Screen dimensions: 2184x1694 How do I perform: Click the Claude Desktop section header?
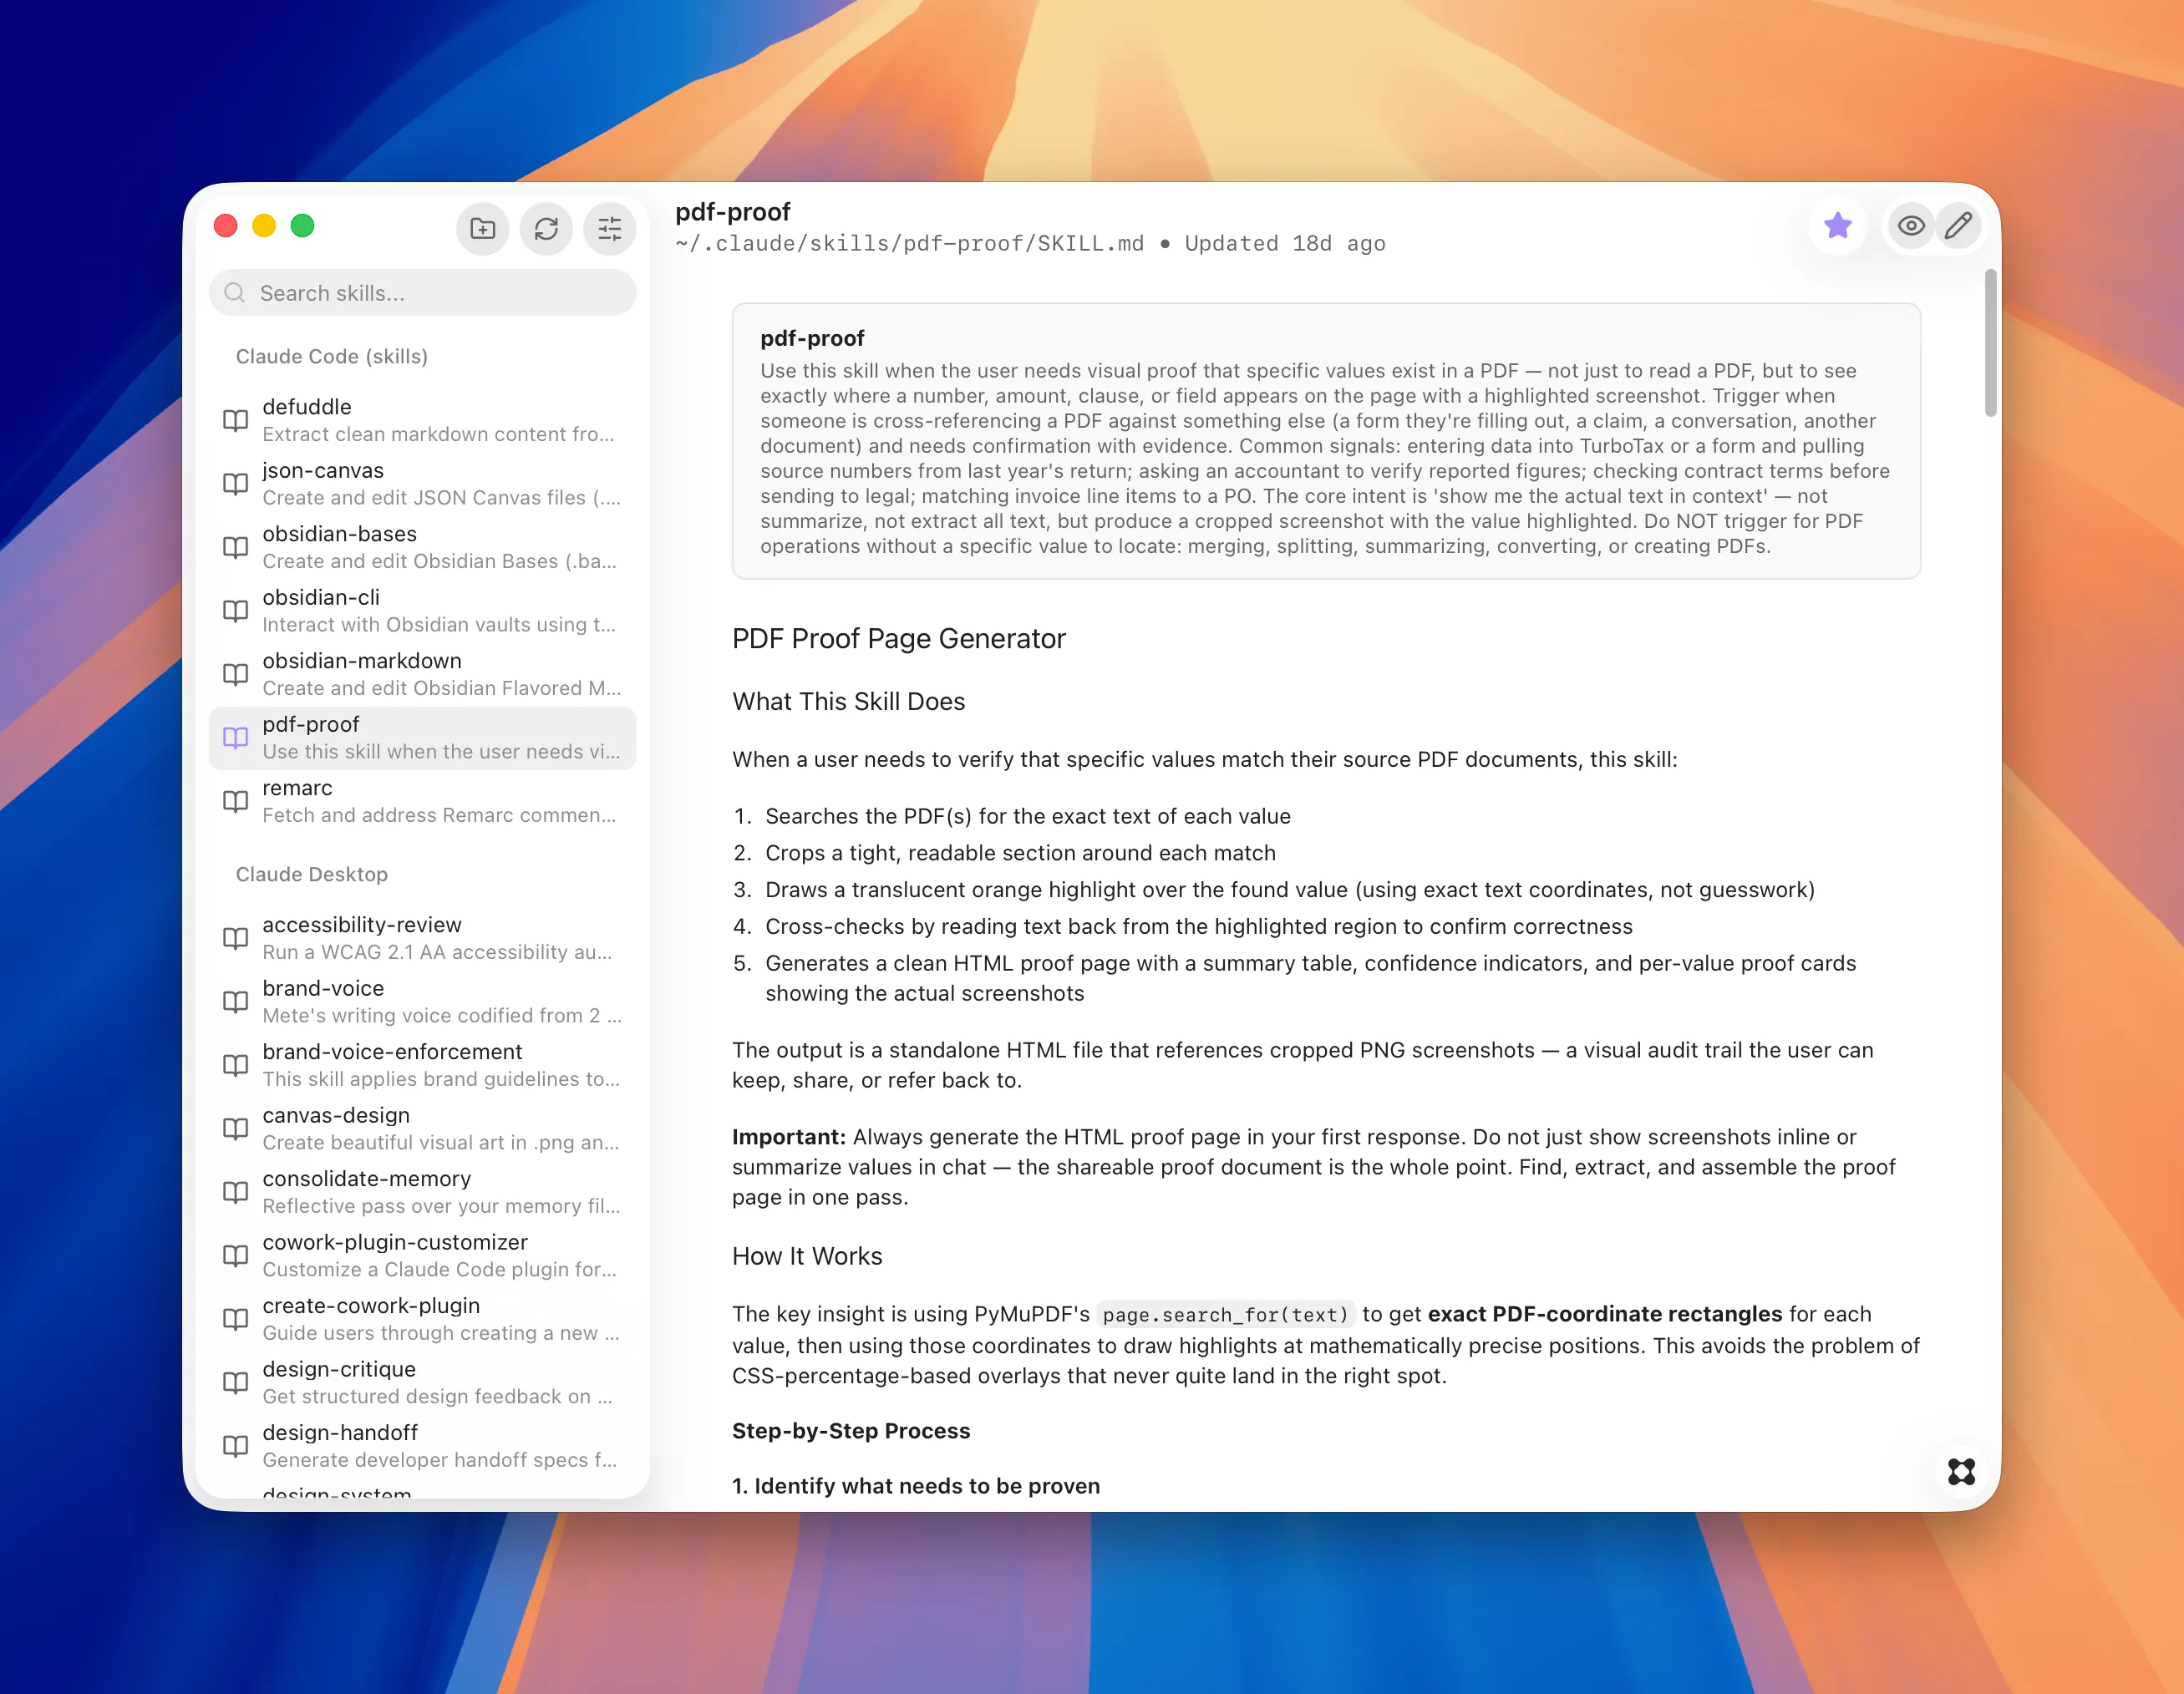click(312, 874)
